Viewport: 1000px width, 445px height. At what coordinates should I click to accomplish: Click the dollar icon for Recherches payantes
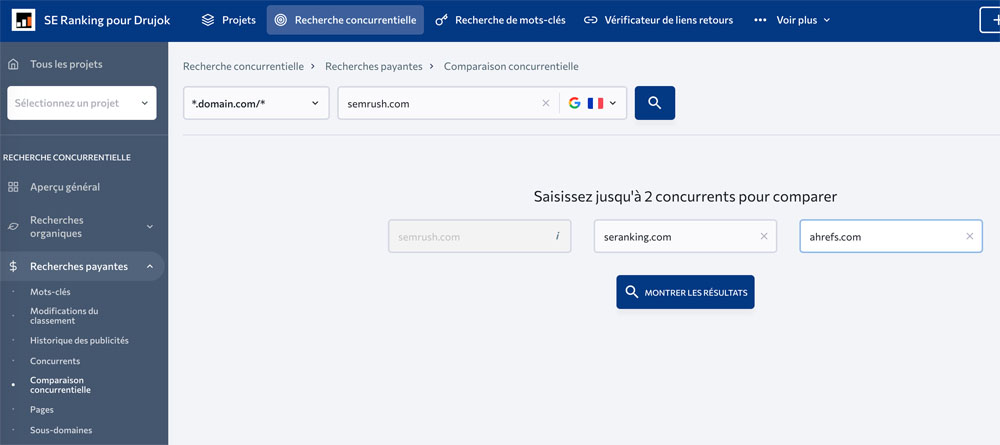tap(13, 266)
